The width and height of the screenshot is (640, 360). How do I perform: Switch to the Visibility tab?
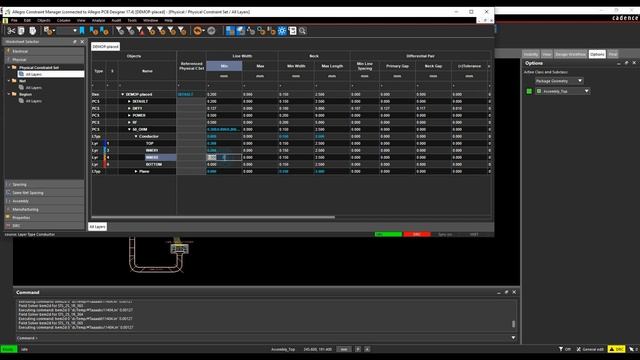click(x=531, y=54)
